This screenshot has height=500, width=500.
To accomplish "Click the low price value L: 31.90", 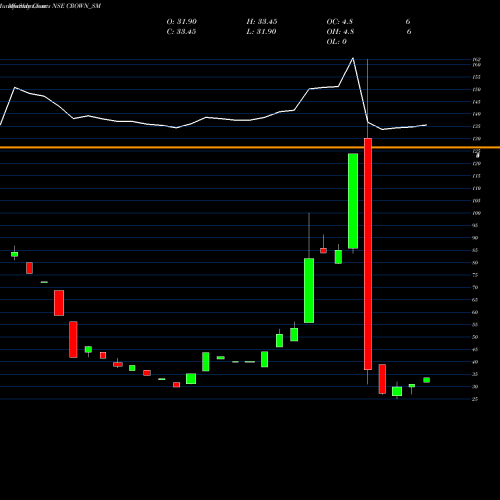I will click(261, 32).
